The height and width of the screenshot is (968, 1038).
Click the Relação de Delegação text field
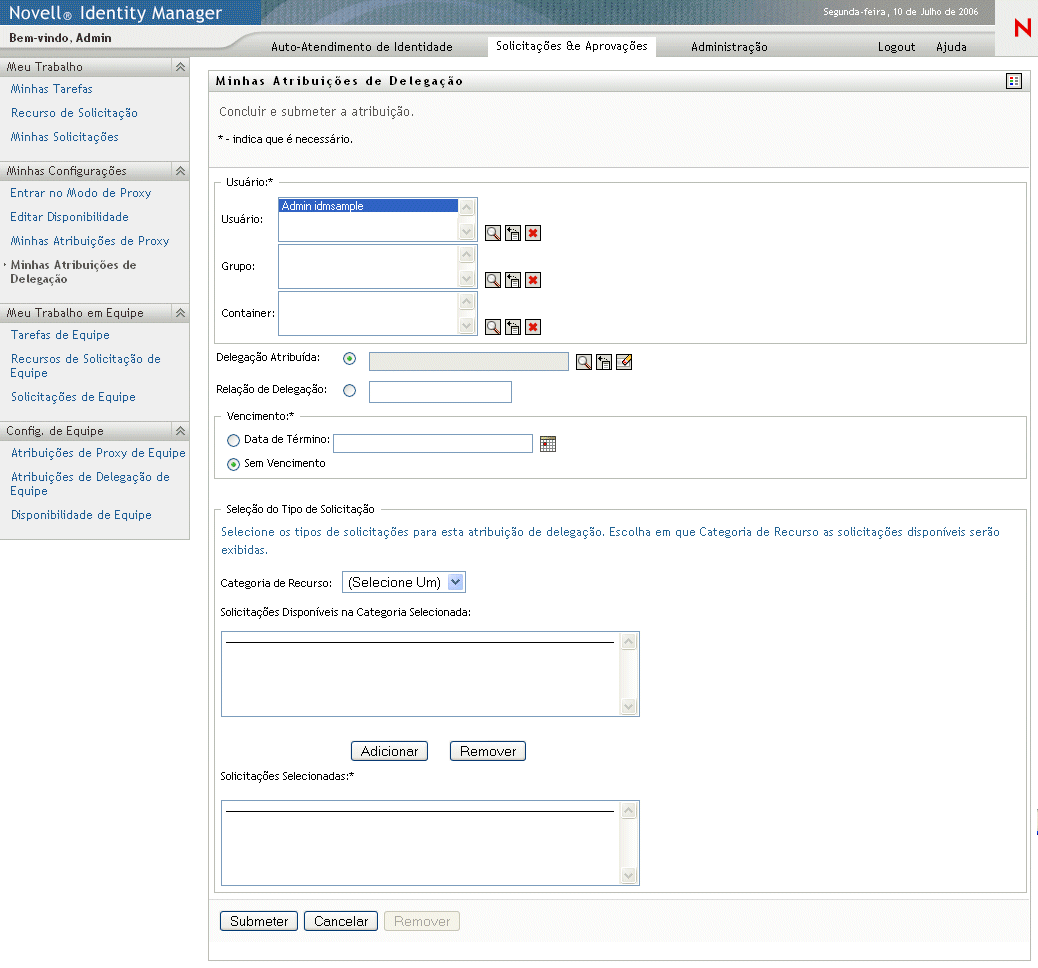click(x=440, y=392)
